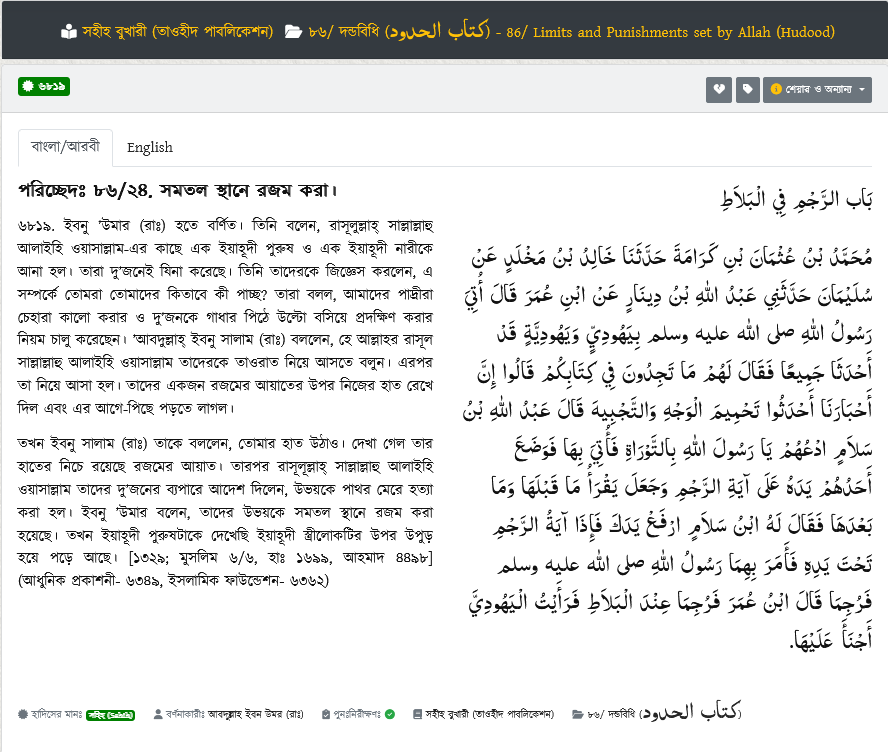Click the heart favorite icon button
The width and height of the screenshot is (888, 752).
(718, 89)
